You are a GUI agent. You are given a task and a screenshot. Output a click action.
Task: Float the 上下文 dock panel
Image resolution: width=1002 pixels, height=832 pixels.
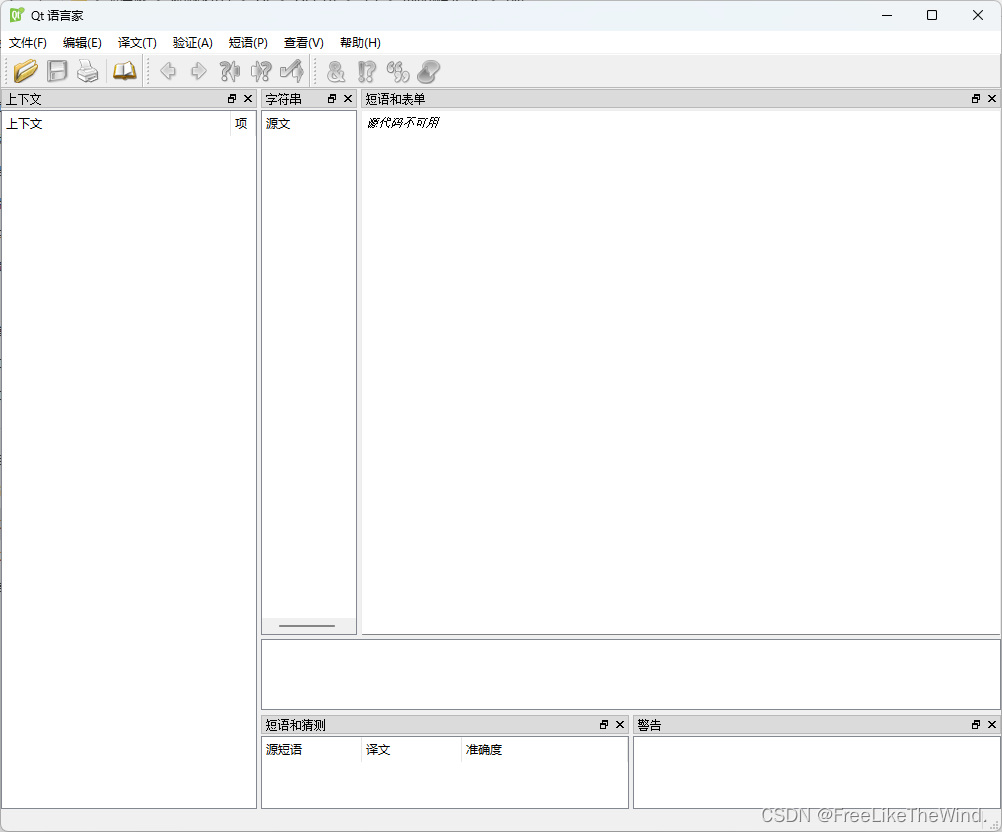tap(232, 98)
